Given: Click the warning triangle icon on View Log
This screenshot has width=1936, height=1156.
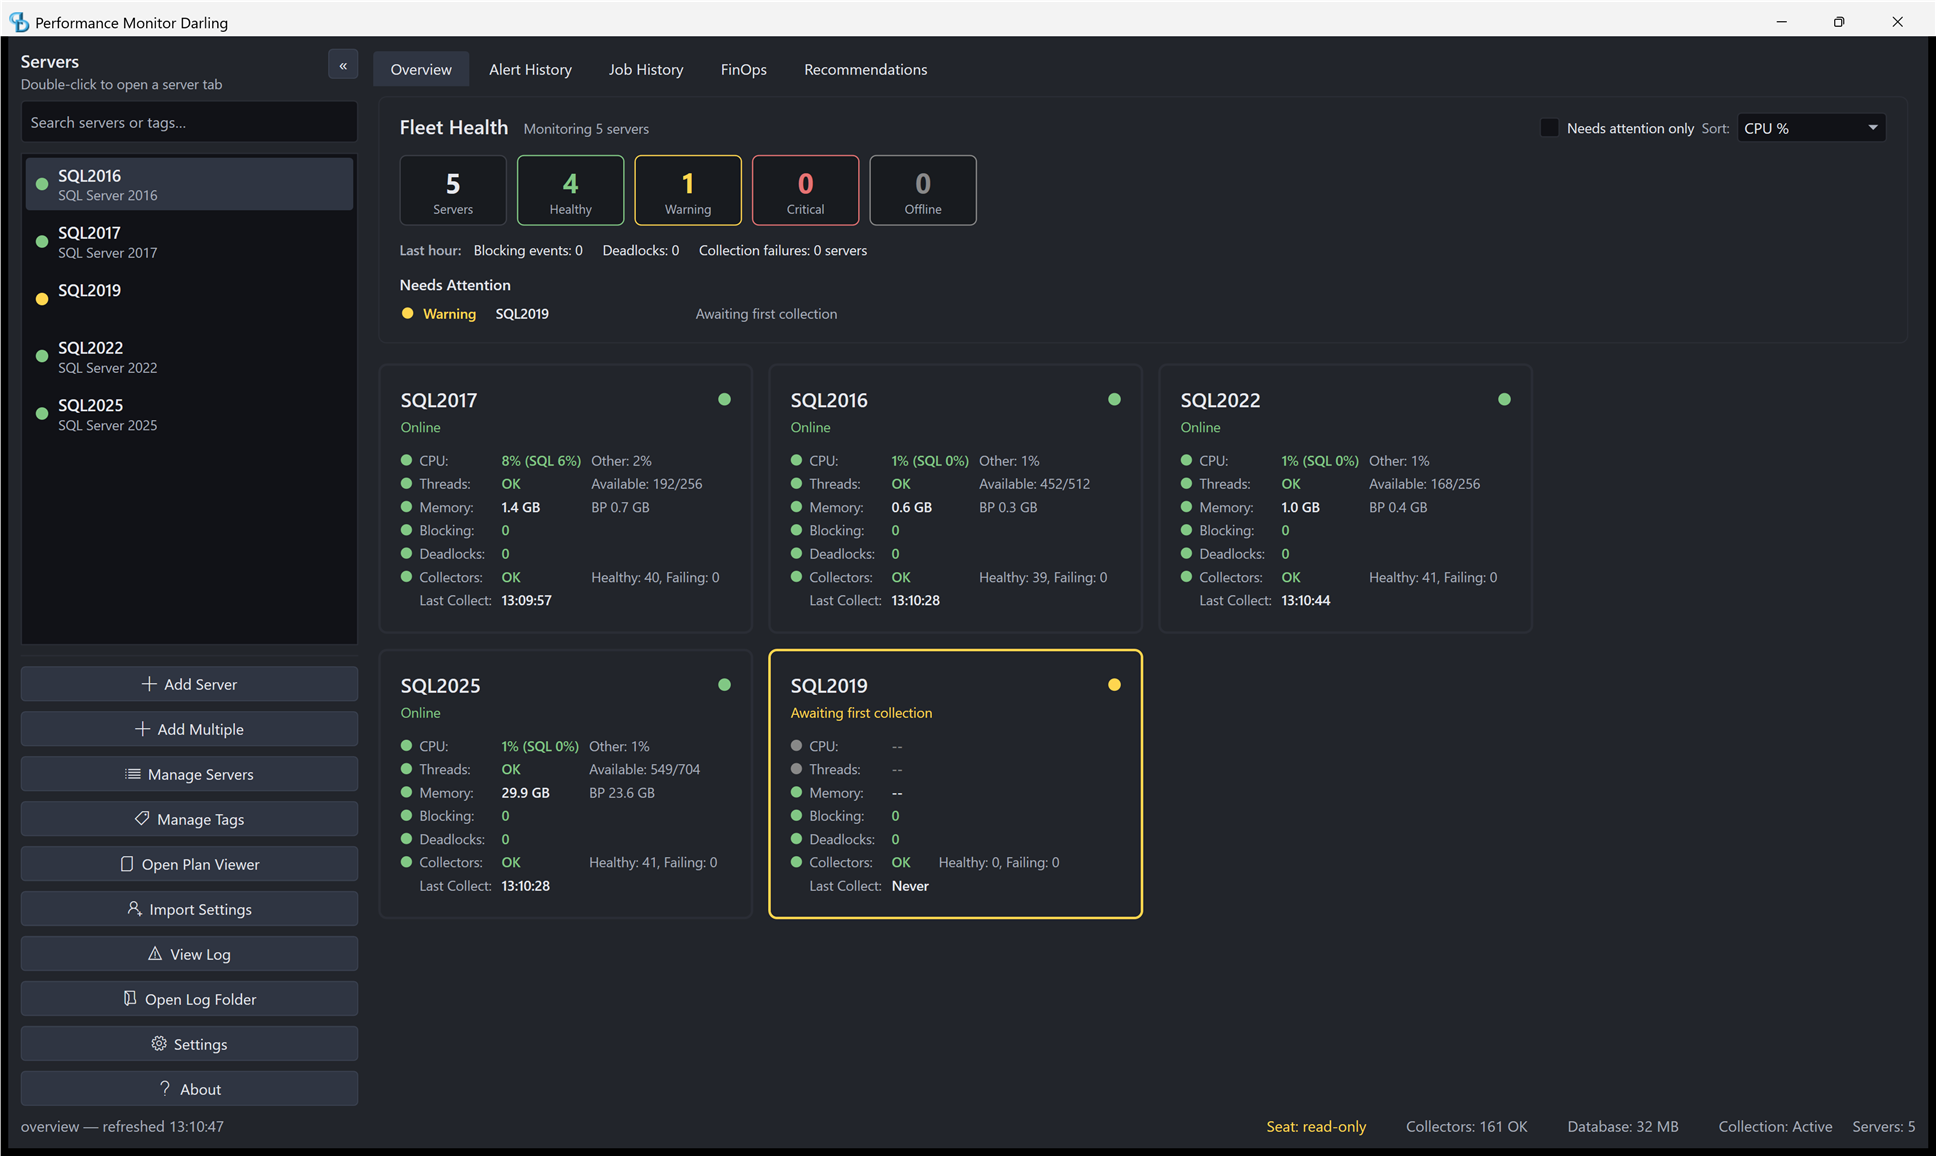Looking at the screenshot, I should (155, 953).
